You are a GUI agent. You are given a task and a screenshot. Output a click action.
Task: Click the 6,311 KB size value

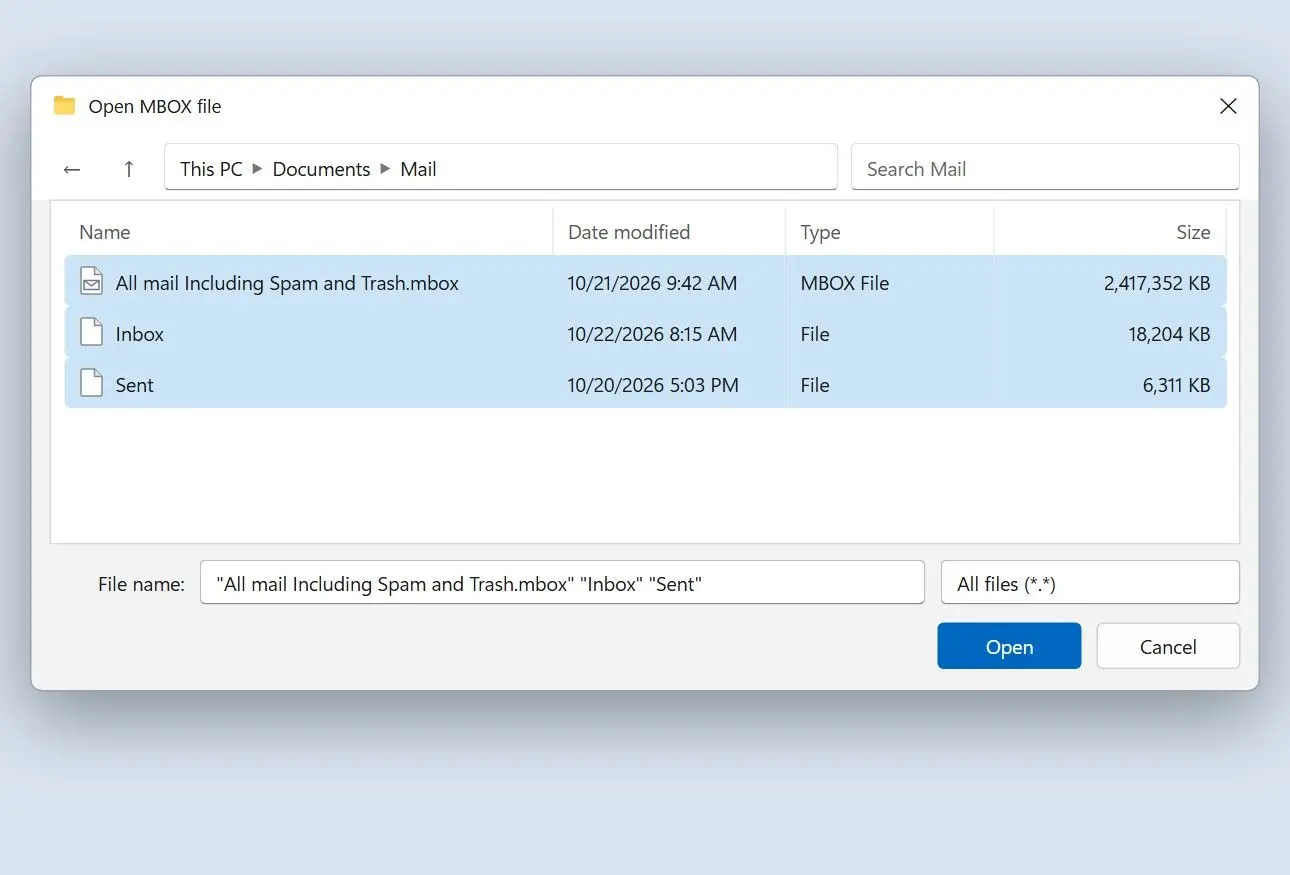1177,385
